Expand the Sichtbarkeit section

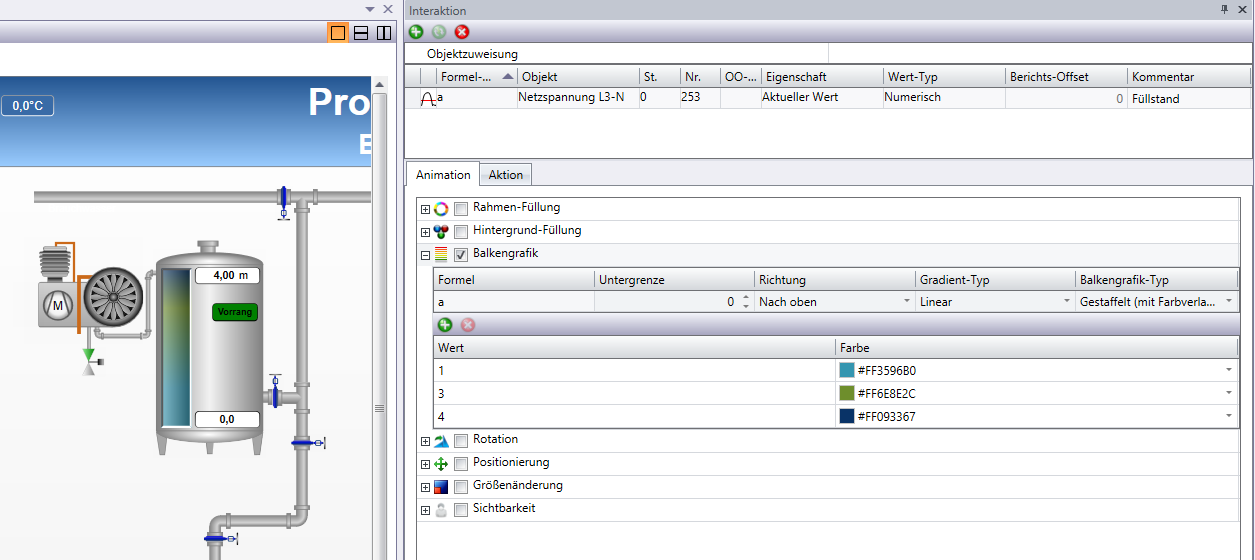425,510
